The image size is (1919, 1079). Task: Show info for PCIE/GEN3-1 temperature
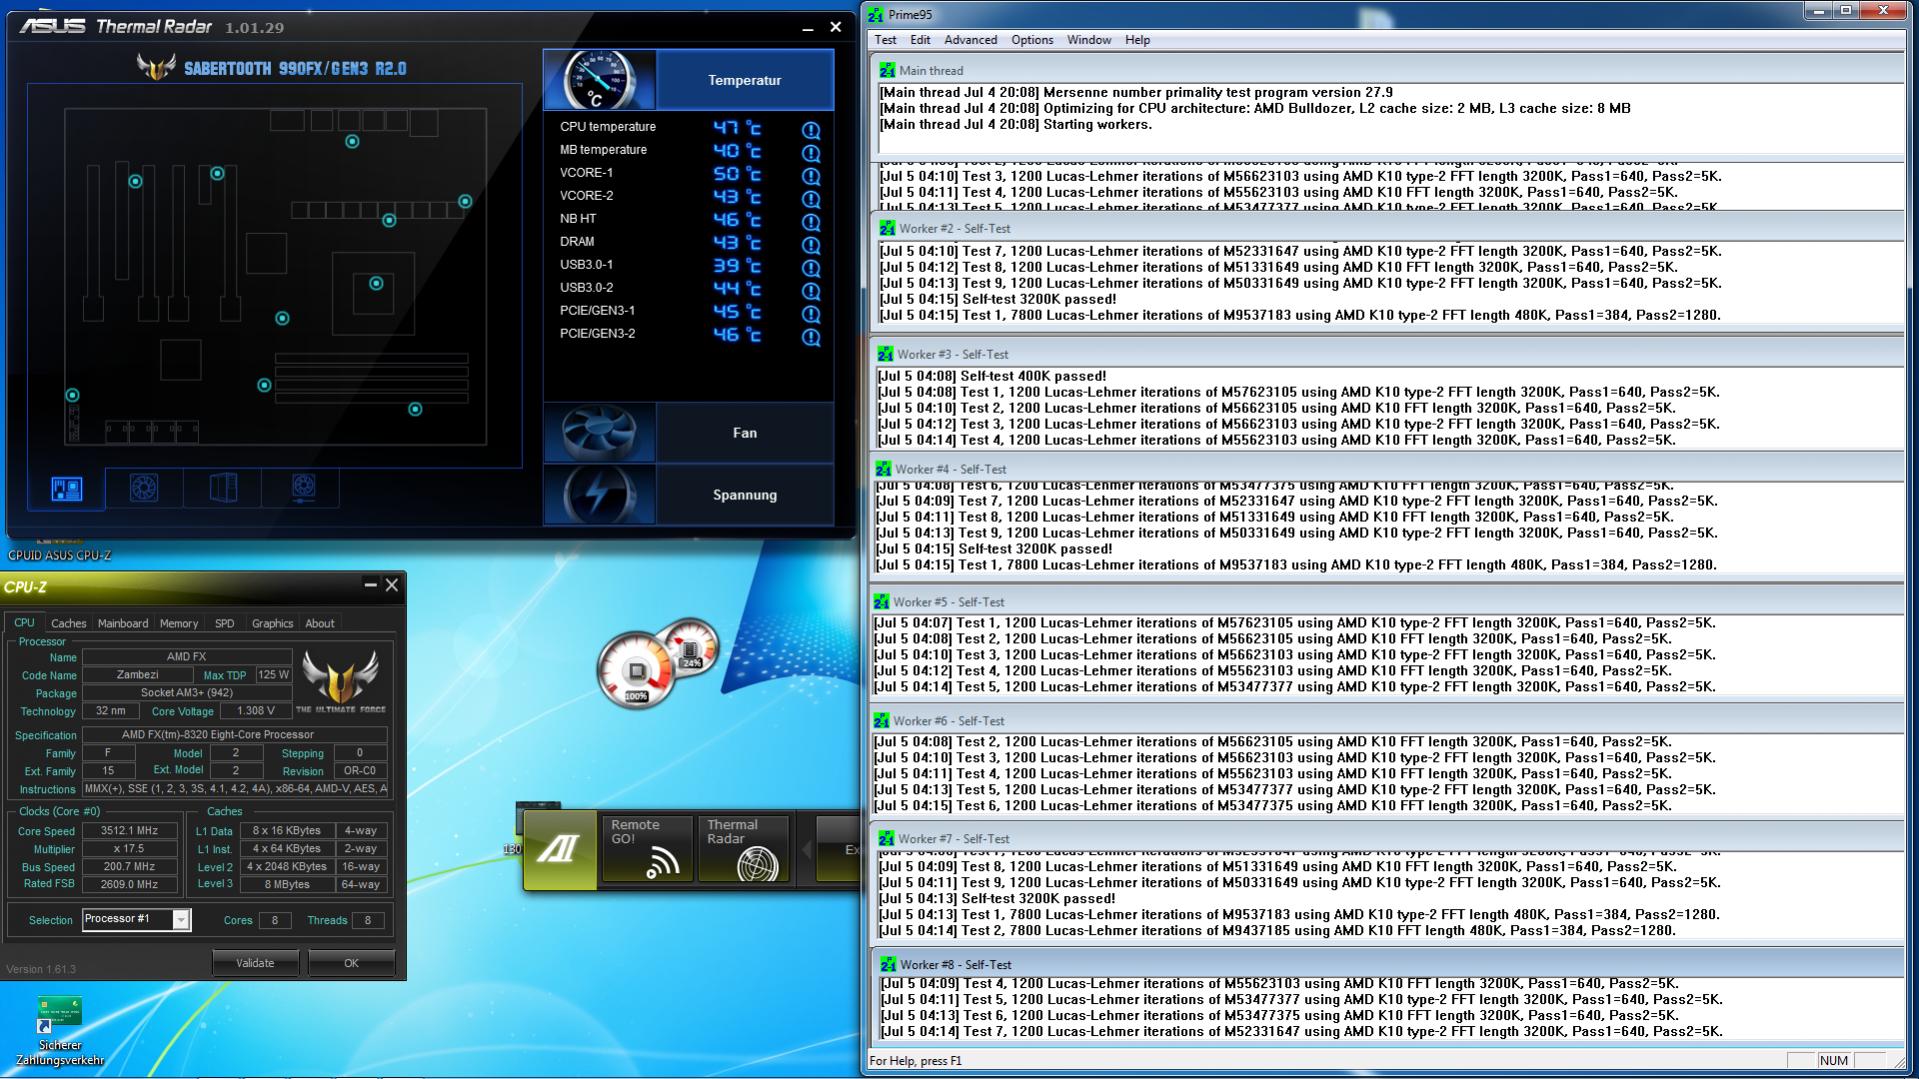click(811, 314)
